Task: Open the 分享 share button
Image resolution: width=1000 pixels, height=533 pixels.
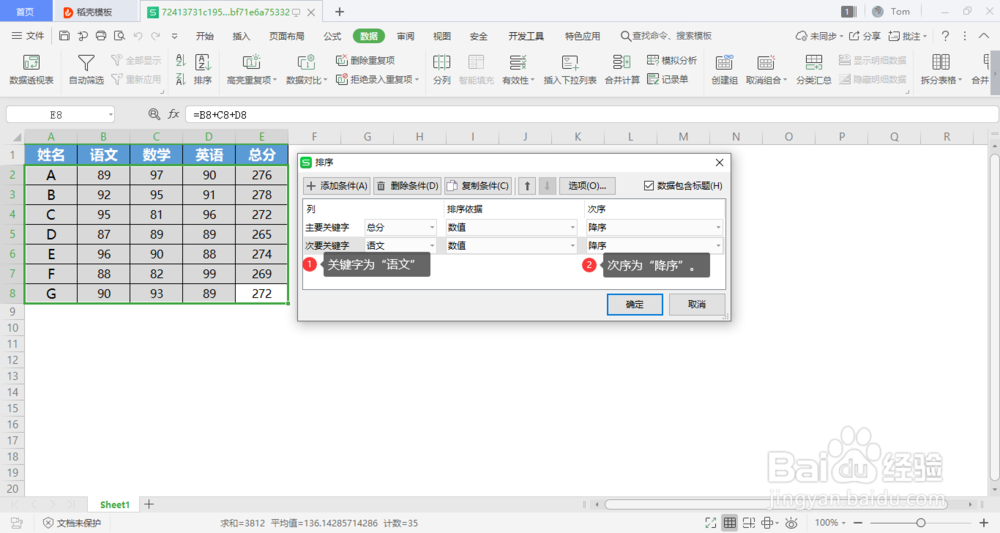Action: point(865,36)
